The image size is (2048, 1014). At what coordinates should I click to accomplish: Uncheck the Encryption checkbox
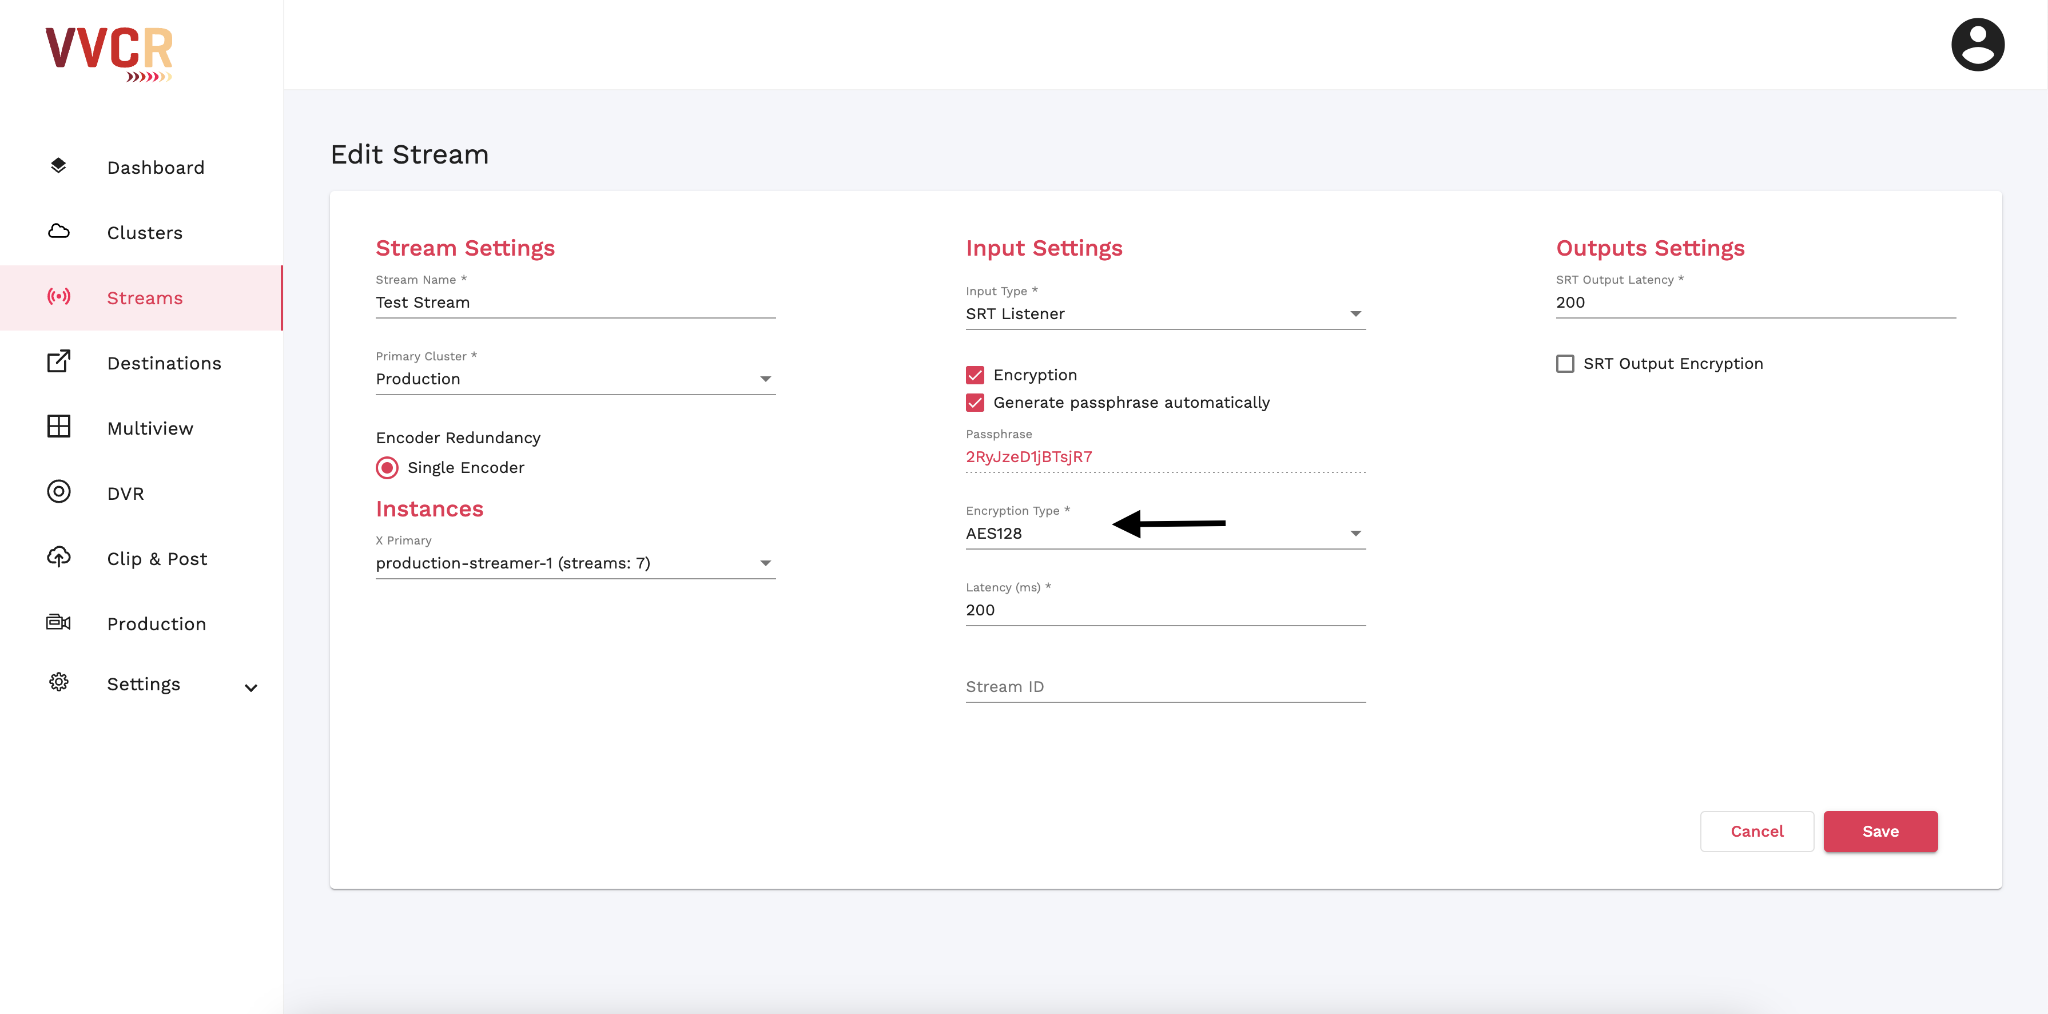click(x=975, y=375)
